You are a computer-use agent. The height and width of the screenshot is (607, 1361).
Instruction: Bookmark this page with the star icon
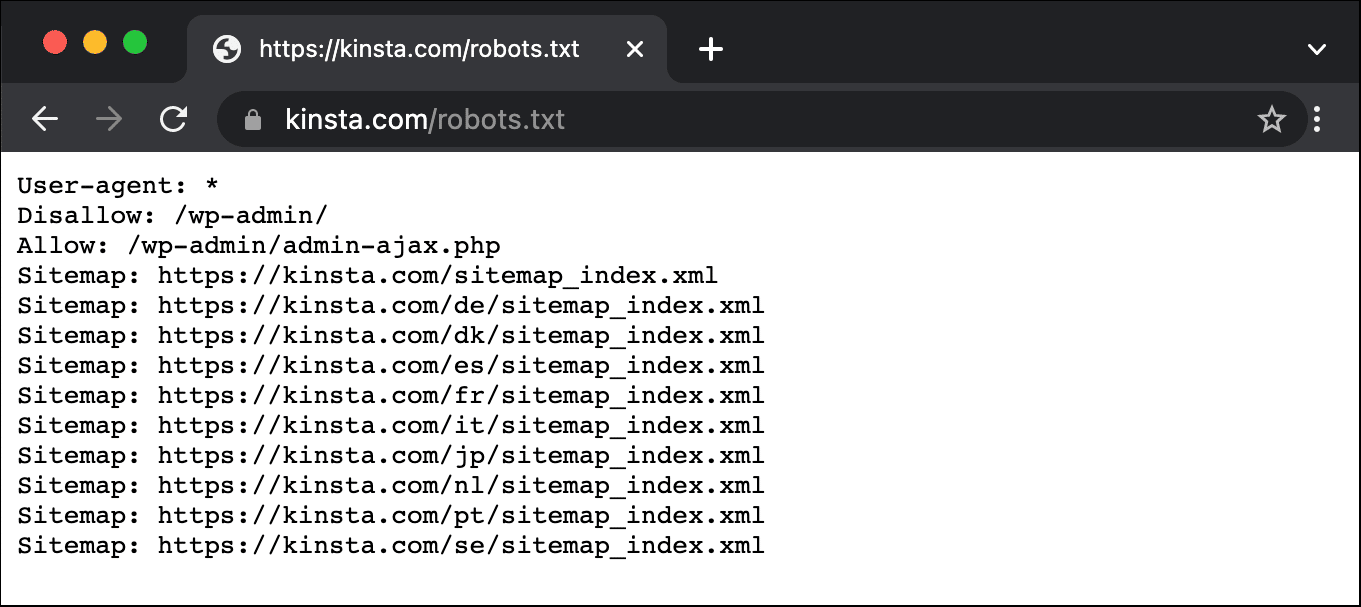click(1271, 118)
